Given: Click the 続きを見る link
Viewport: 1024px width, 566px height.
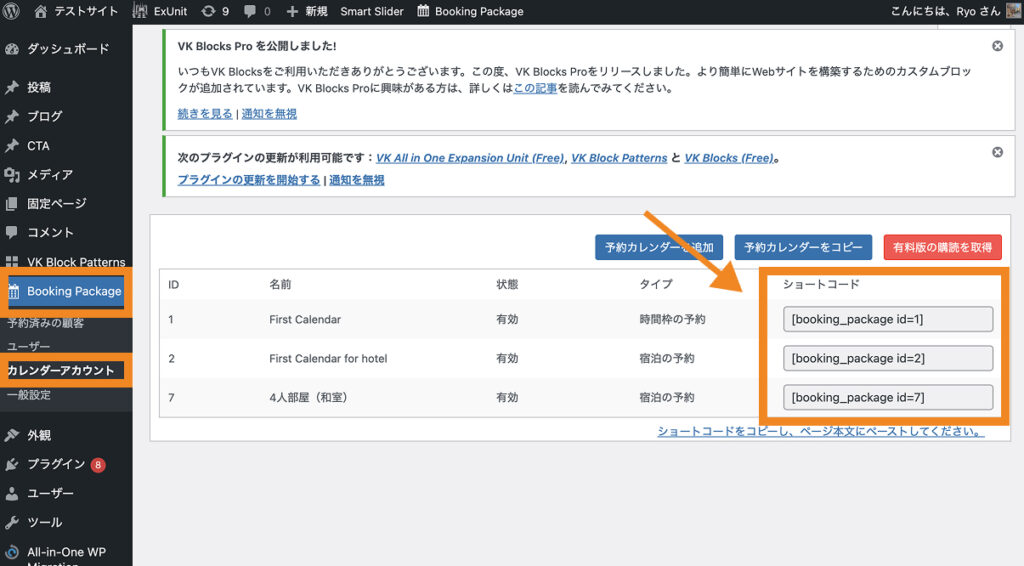Looking at the screenshot, I should [203, 114].
